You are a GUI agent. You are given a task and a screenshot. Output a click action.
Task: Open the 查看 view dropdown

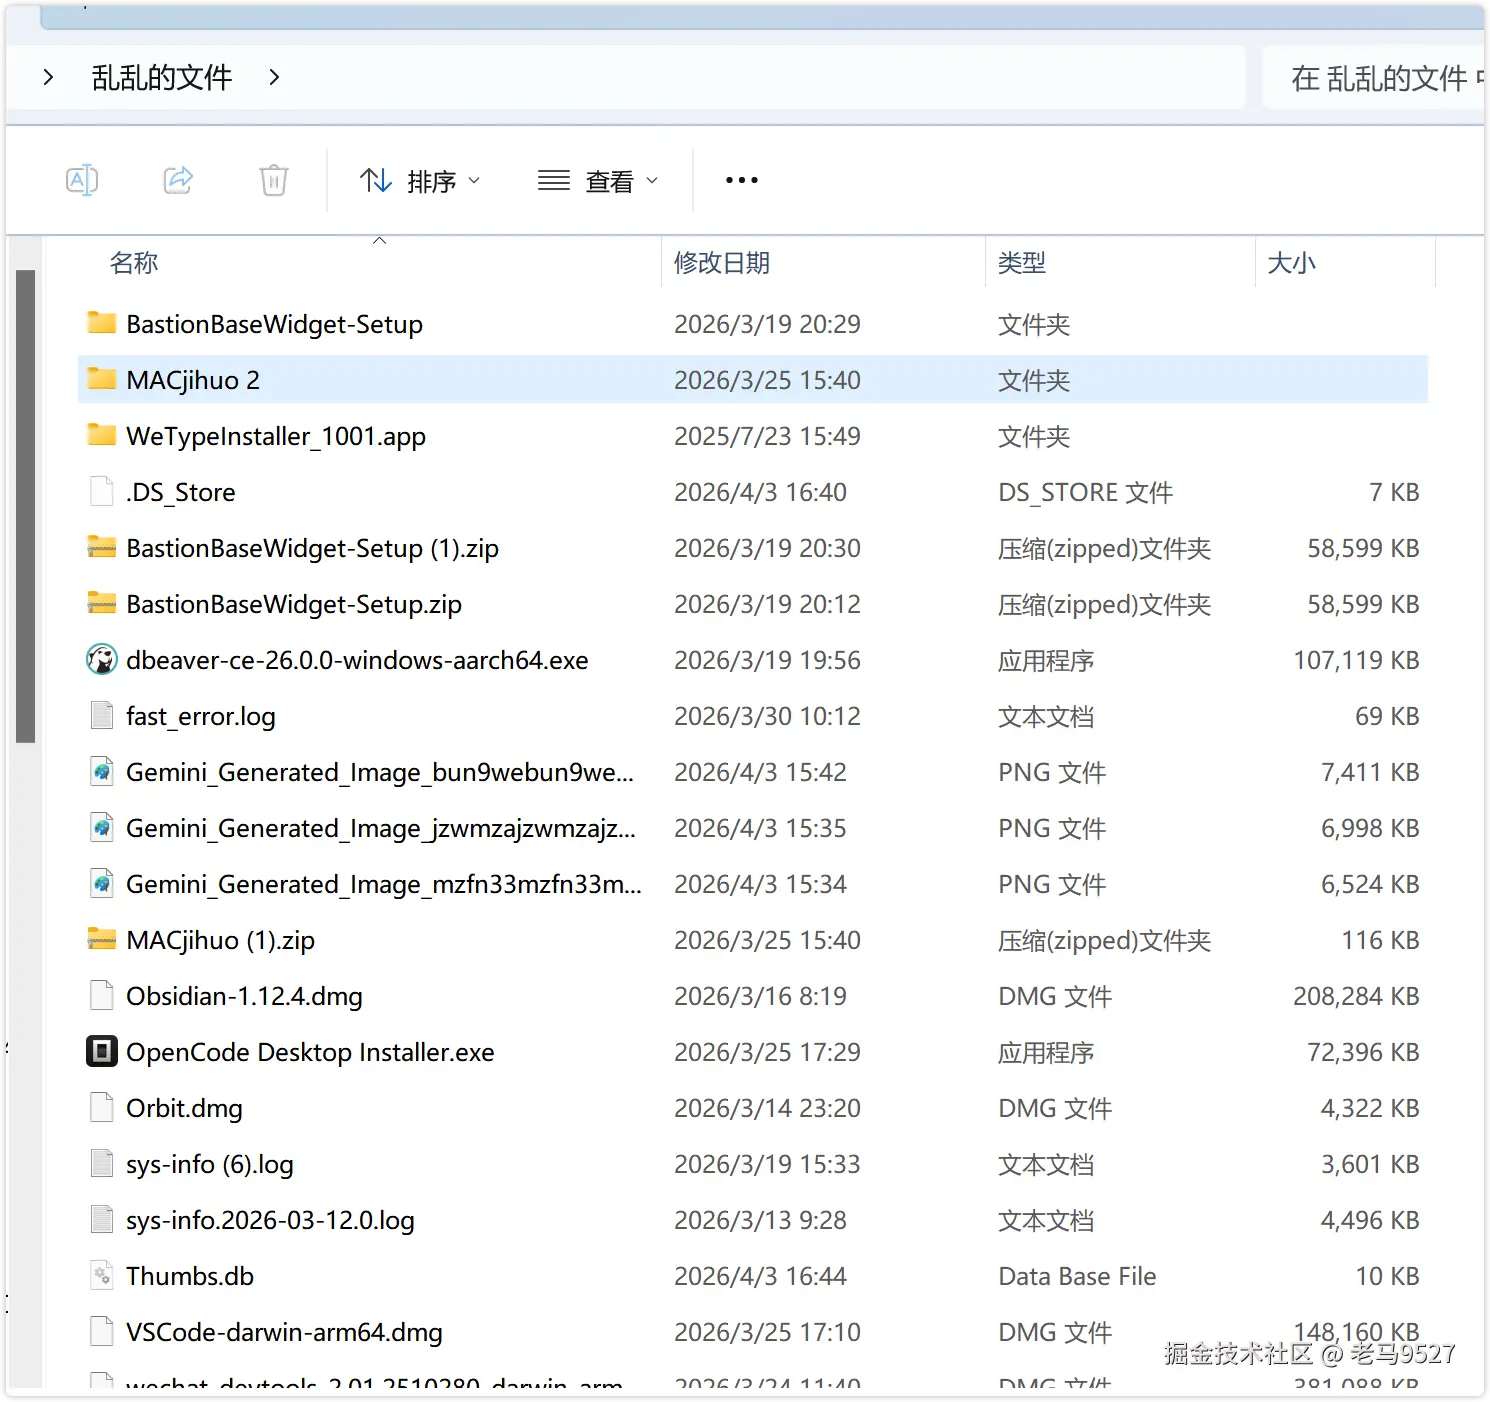[598, 181]
